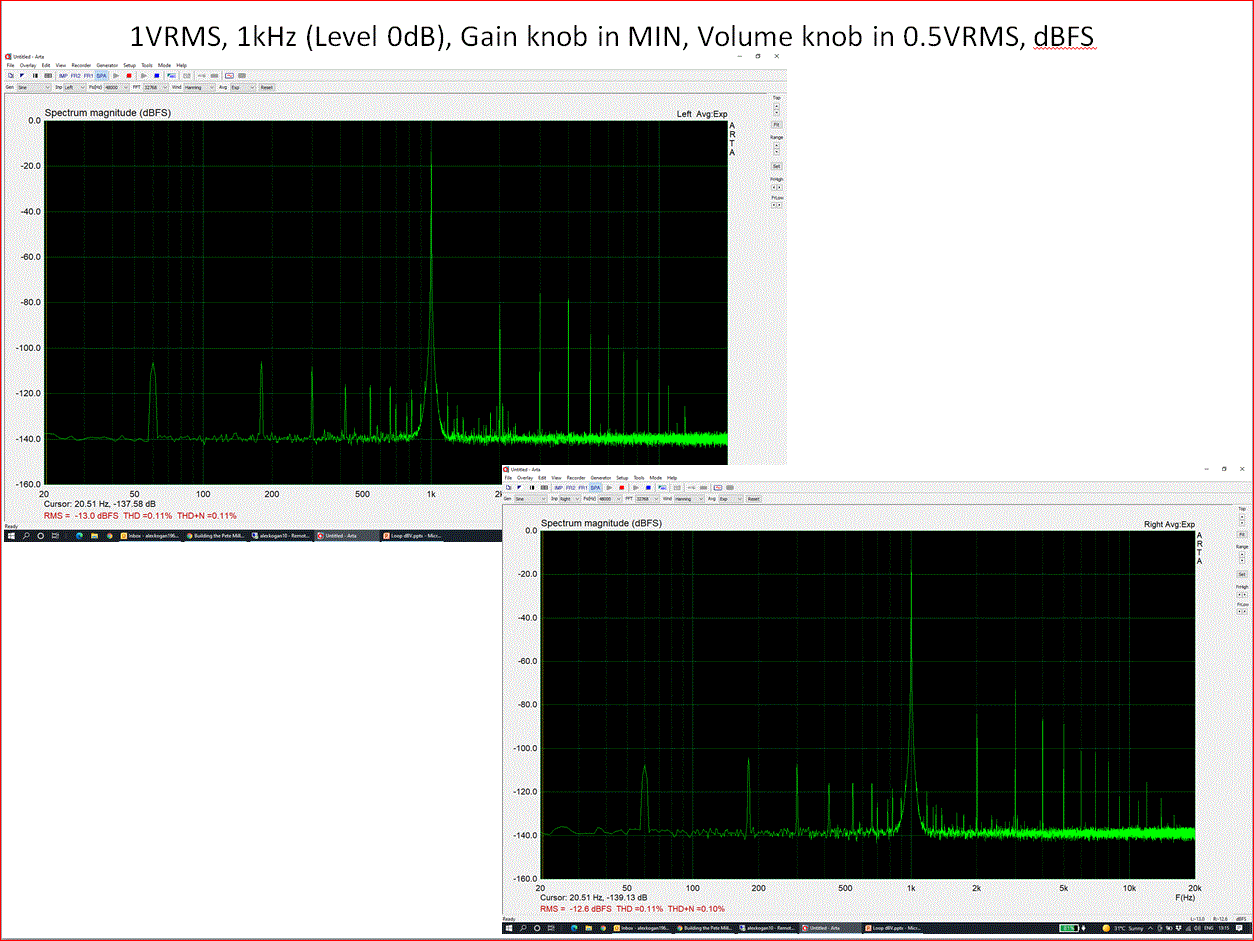Open Inp Right channel dropdown in lower-right Arta
Image resolution: width=1254 pixels, height=941 pixels.
coord(570,499)
